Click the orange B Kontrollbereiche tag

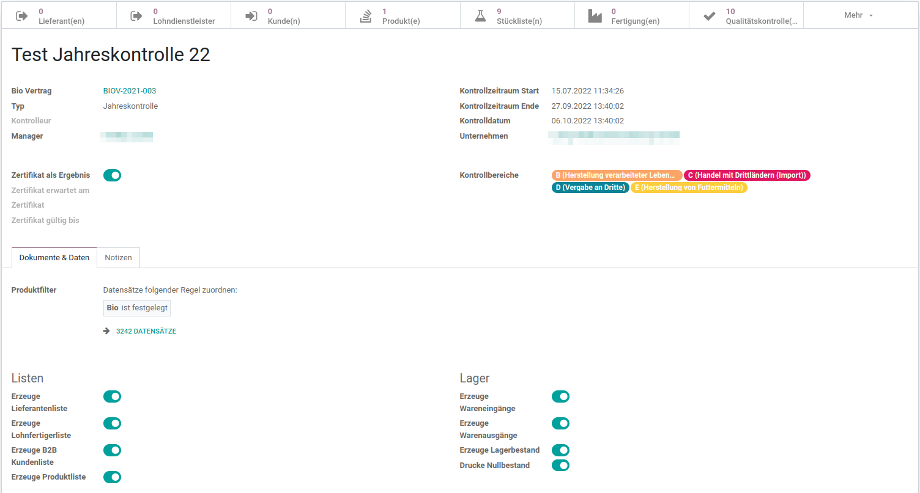tap(617, 175)
